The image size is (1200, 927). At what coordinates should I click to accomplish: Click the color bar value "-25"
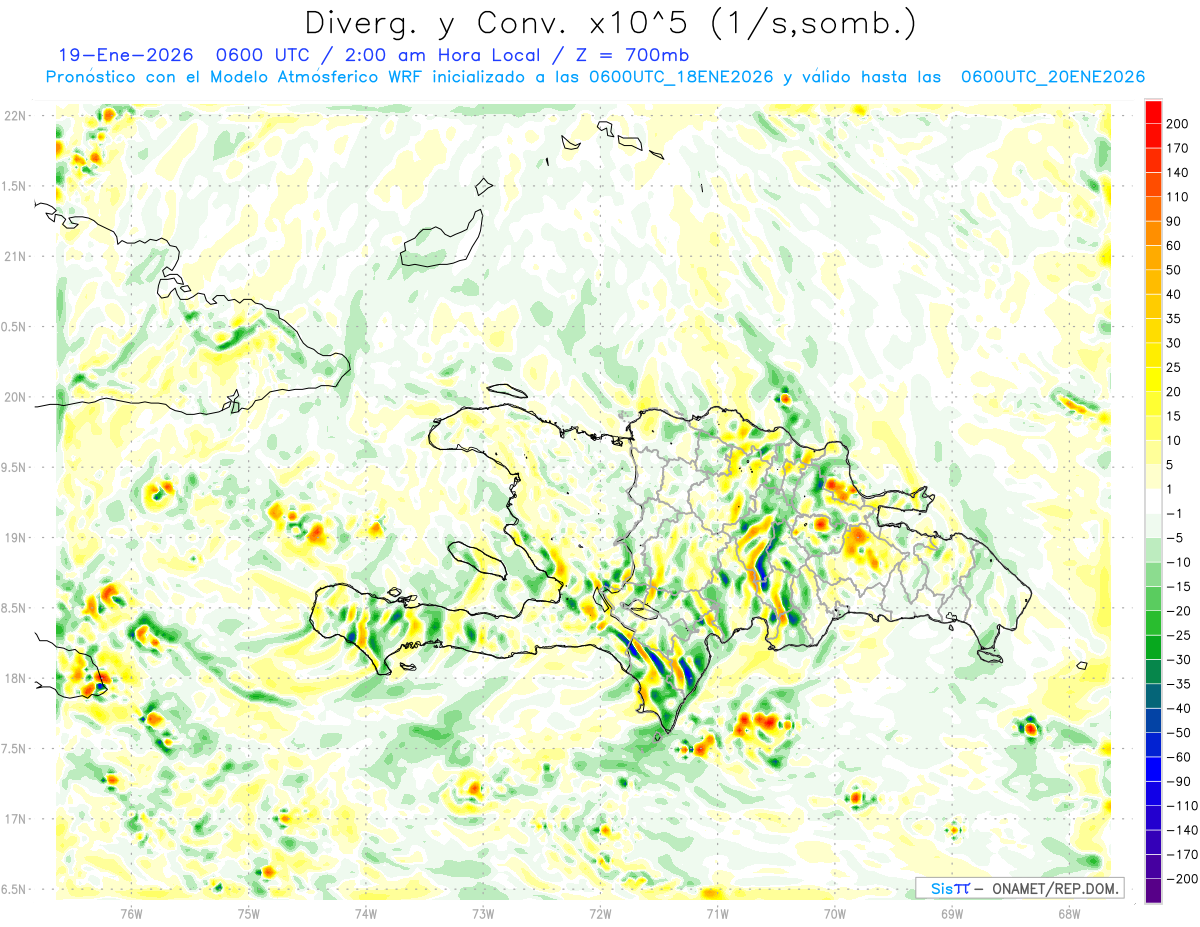(1177, 635)
